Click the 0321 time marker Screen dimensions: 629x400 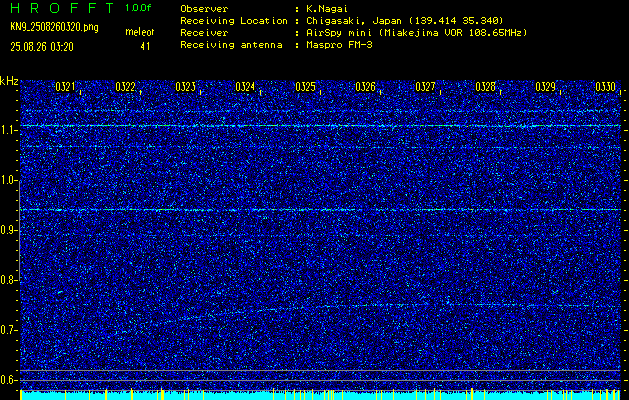pyautogui.click(x=65, y=87)
